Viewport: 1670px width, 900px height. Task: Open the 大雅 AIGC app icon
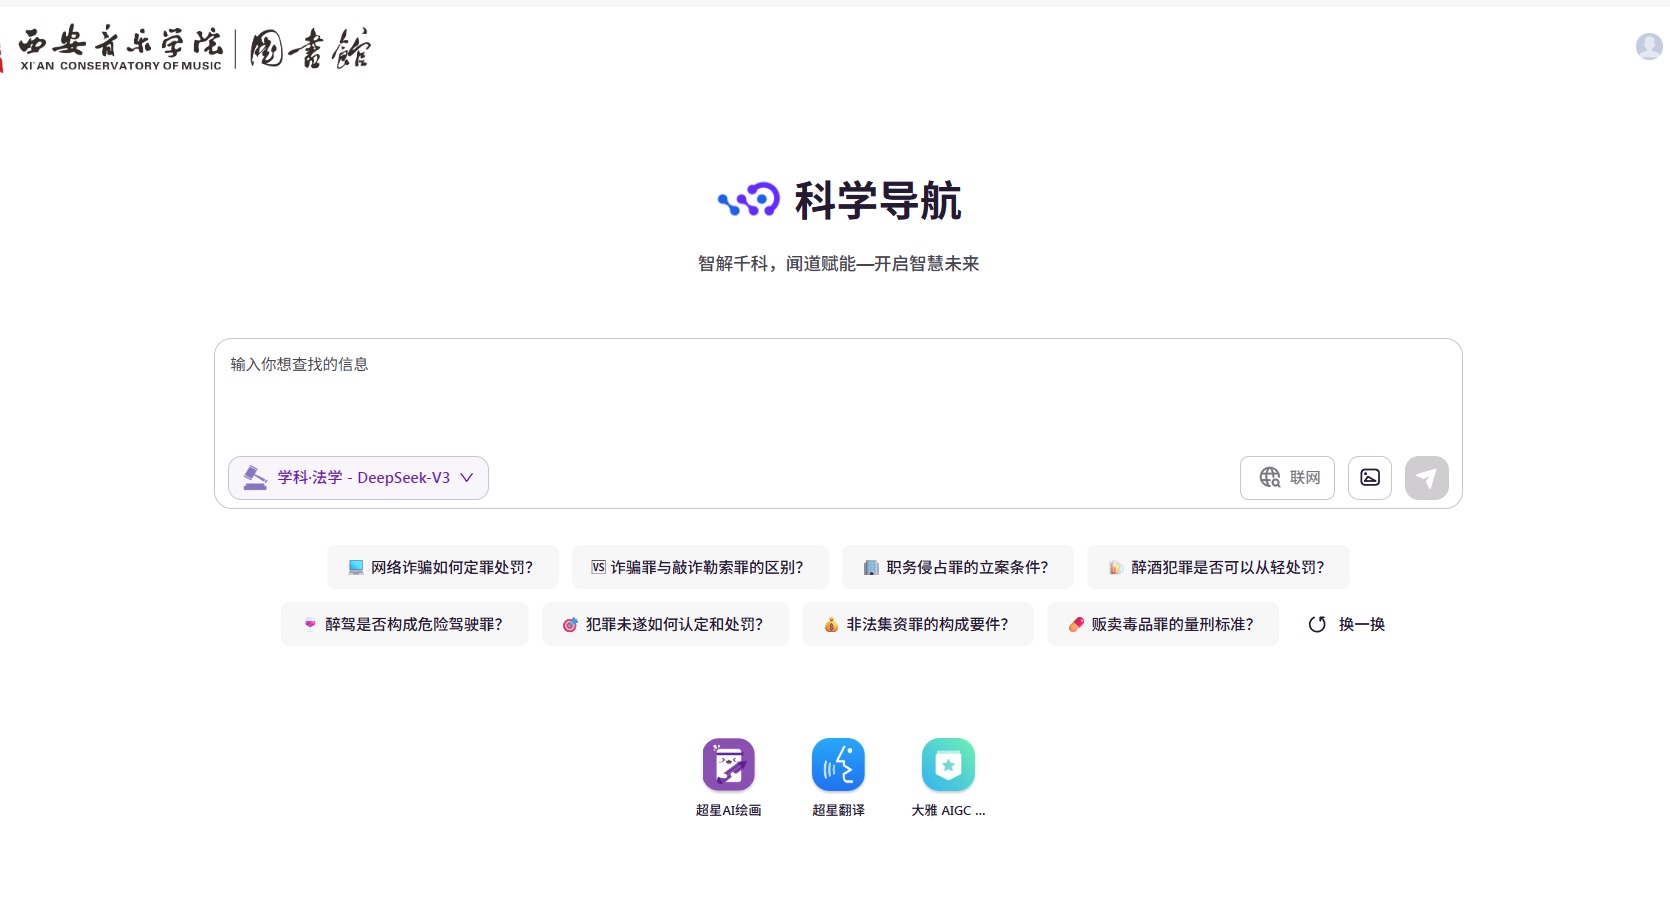tap(948, 765)
